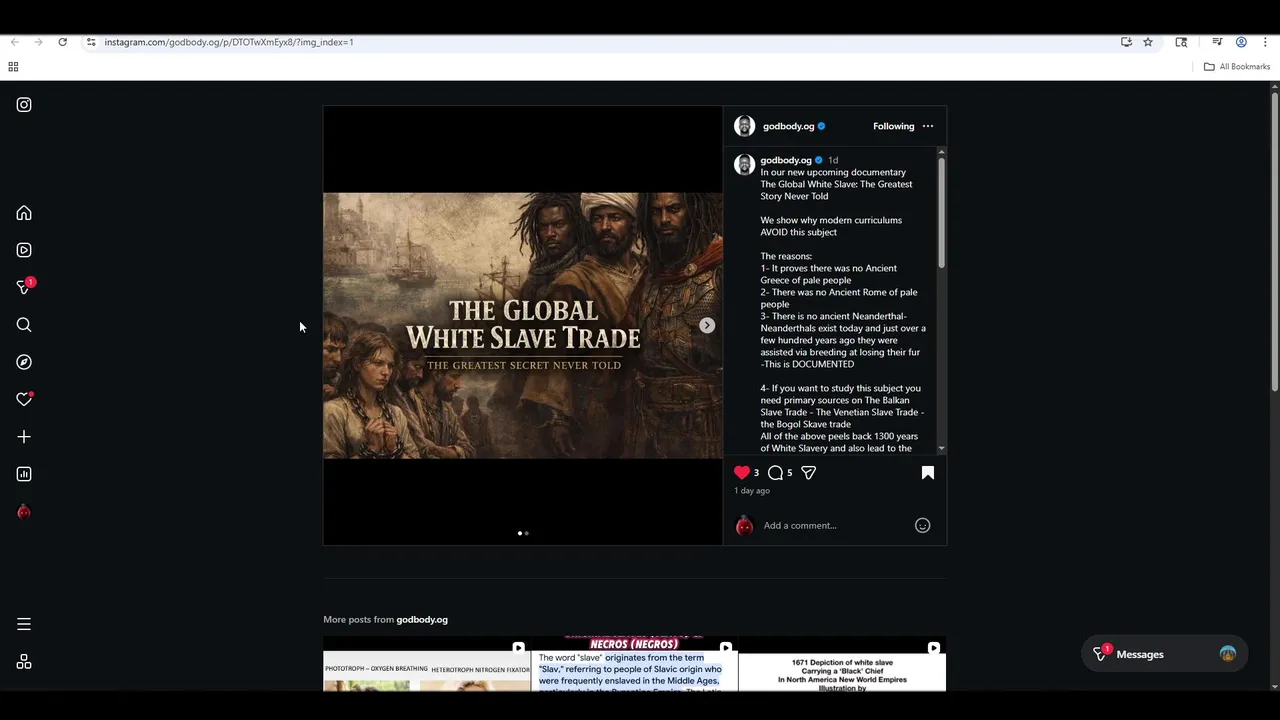Open the More hamburger menu

pos(24,624)
